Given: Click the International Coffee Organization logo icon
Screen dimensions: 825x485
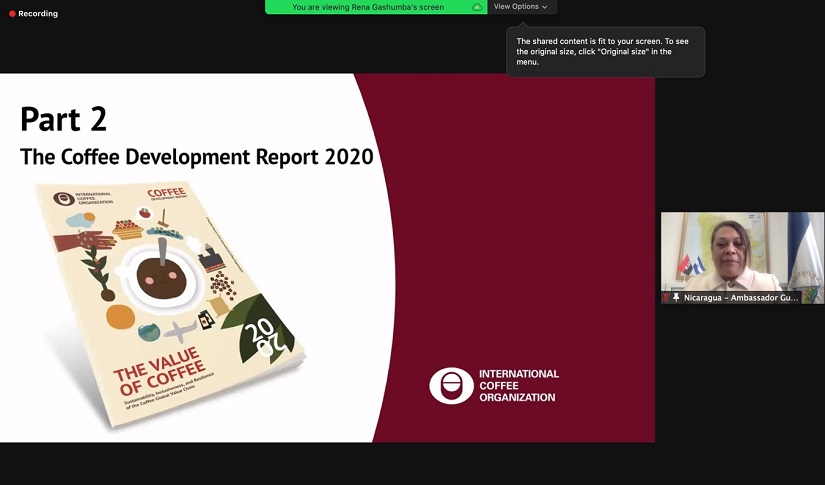Looking at the screenshot, I should point(451,386).
